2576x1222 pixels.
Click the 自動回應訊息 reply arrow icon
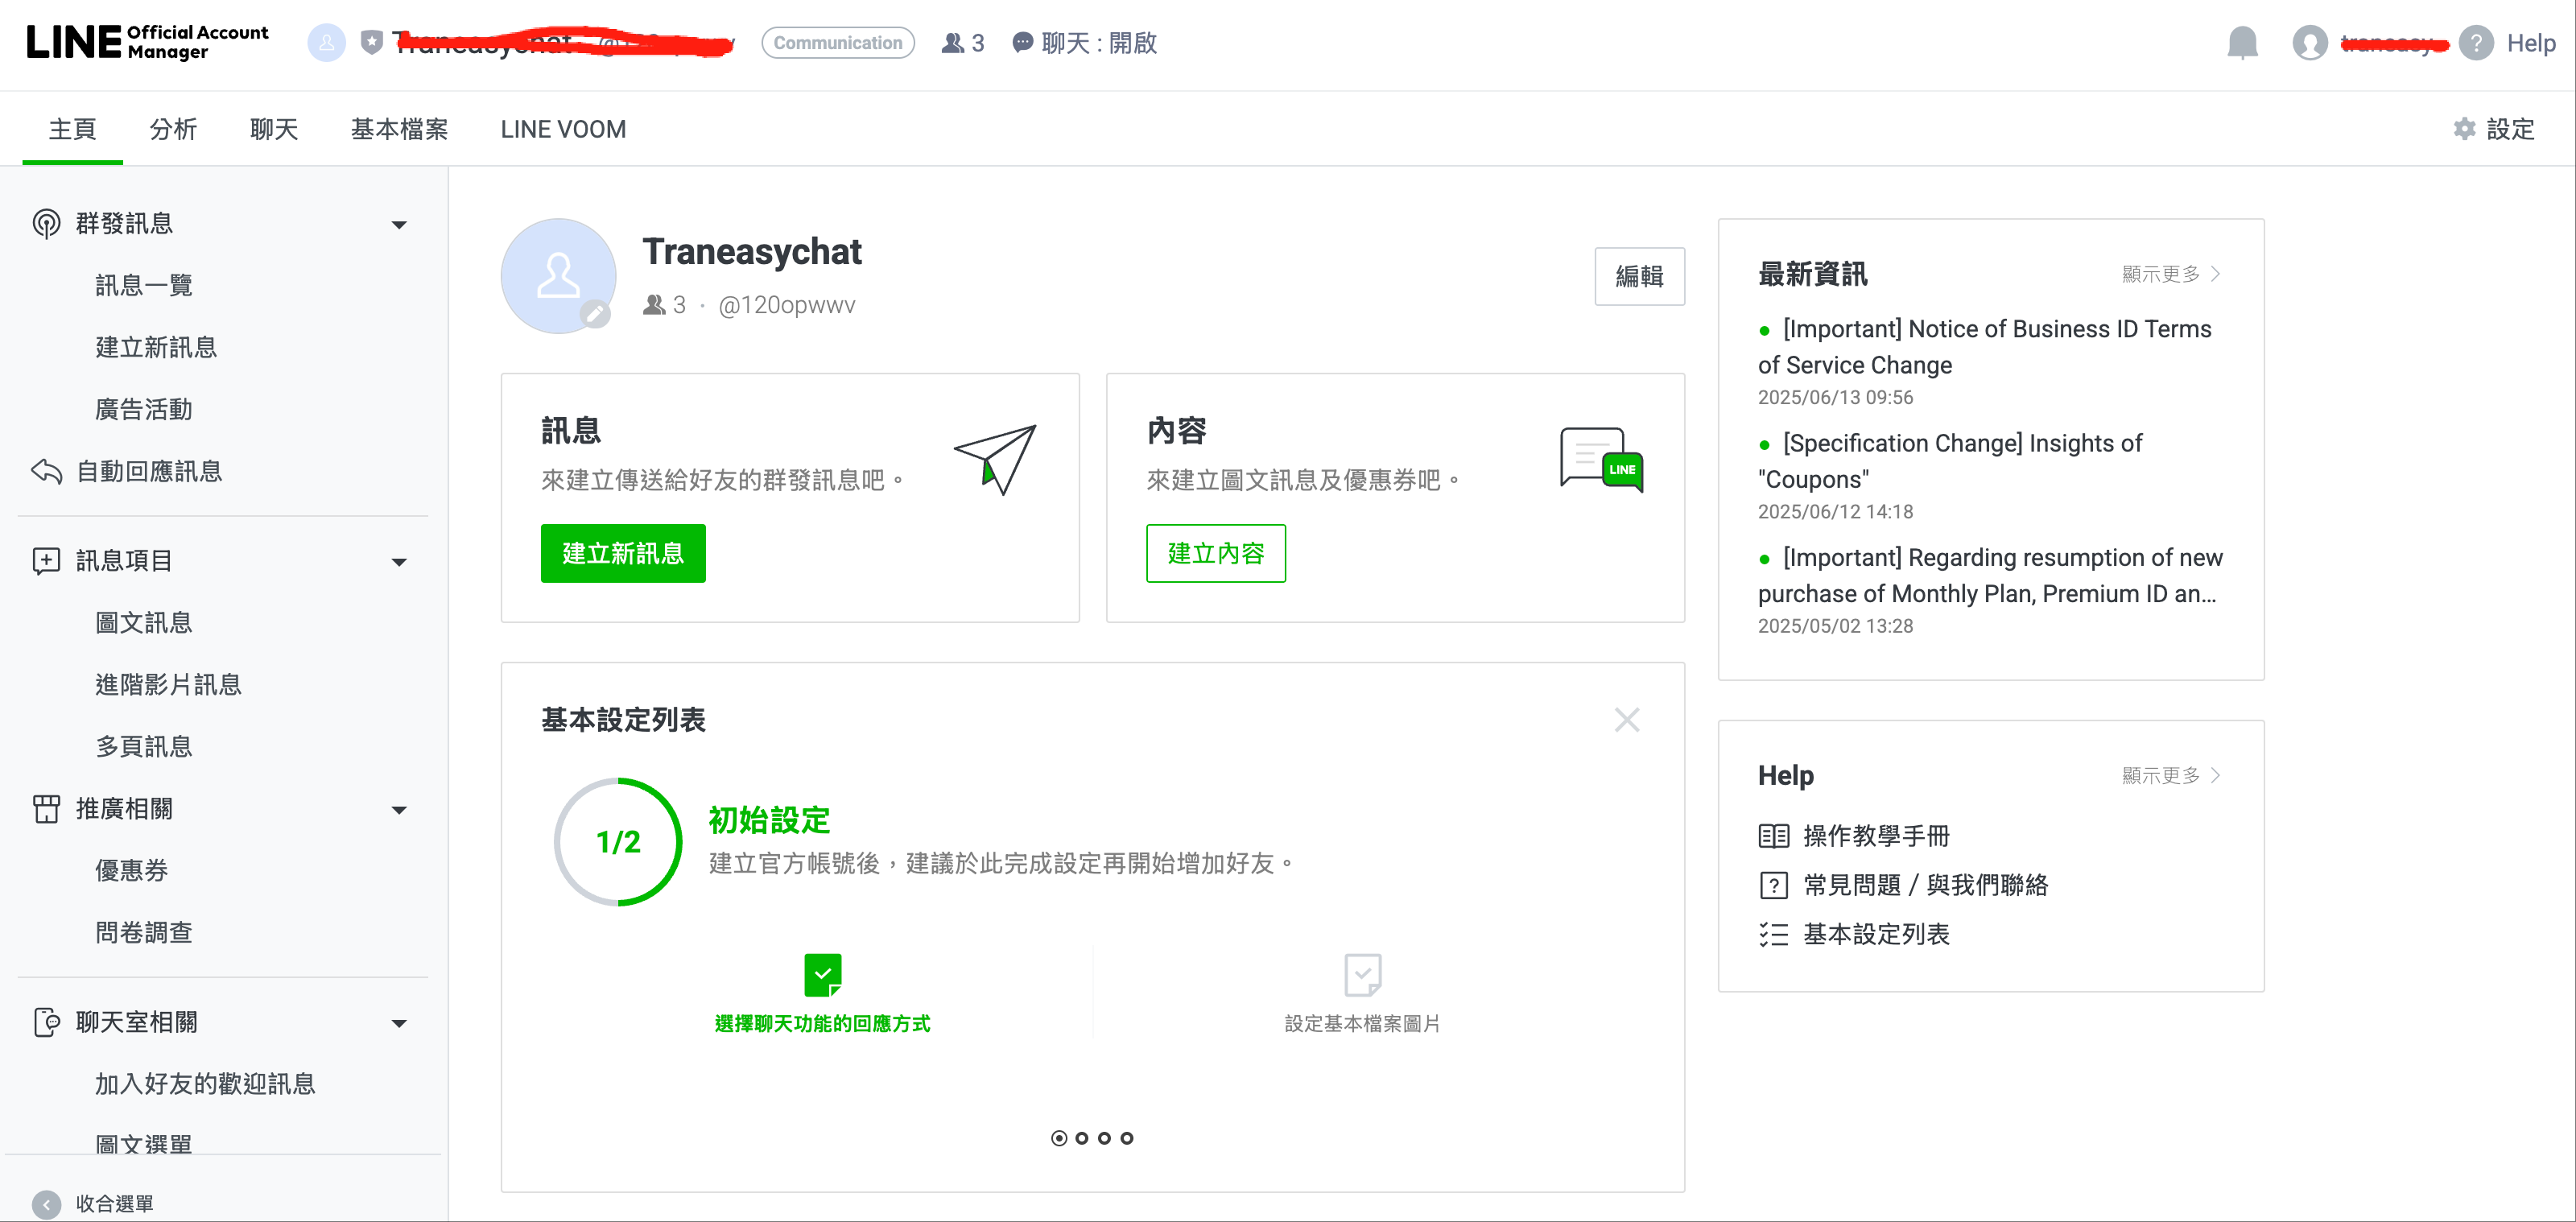(46, 471)
